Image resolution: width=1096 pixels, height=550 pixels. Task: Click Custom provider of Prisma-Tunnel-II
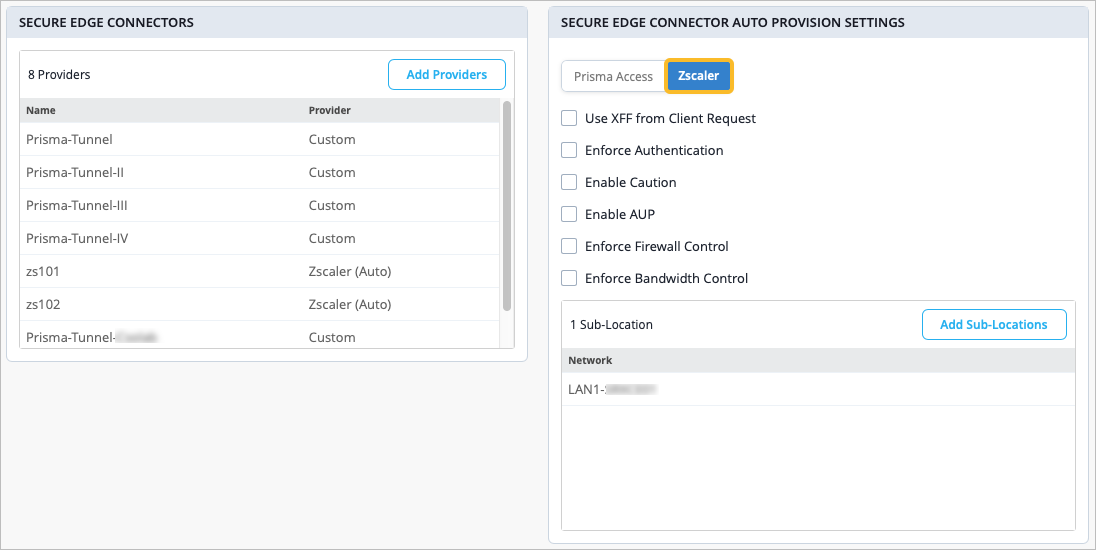point(332,172)
